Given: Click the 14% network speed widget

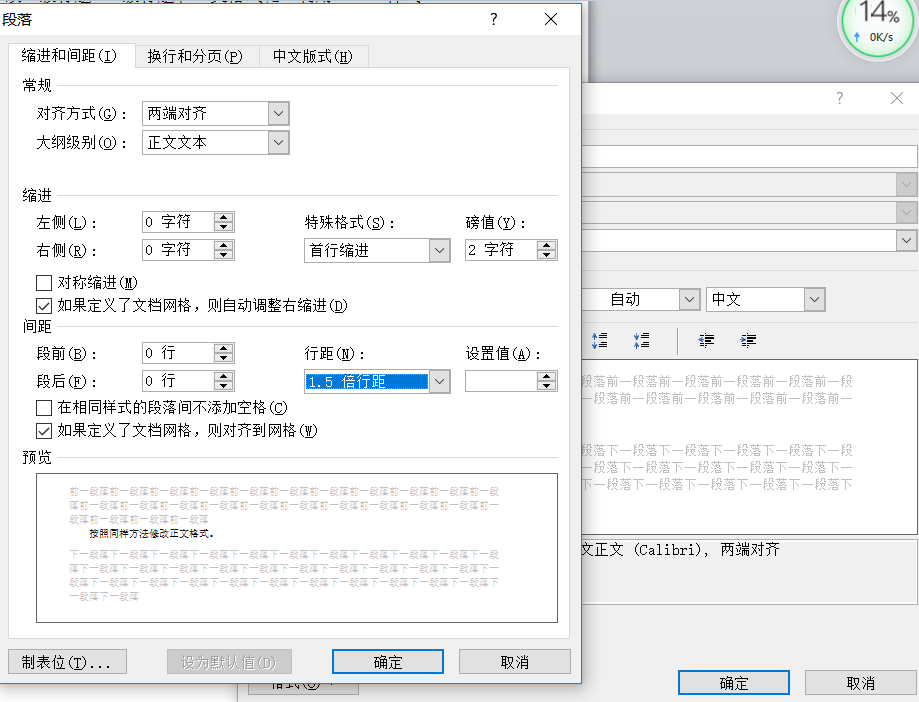Looking at the screenshot, I should [875, 26].
